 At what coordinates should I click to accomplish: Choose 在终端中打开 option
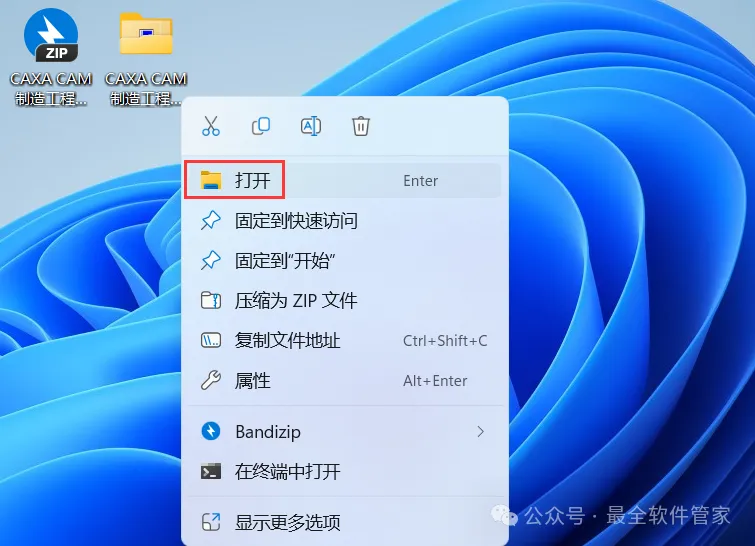344,472
